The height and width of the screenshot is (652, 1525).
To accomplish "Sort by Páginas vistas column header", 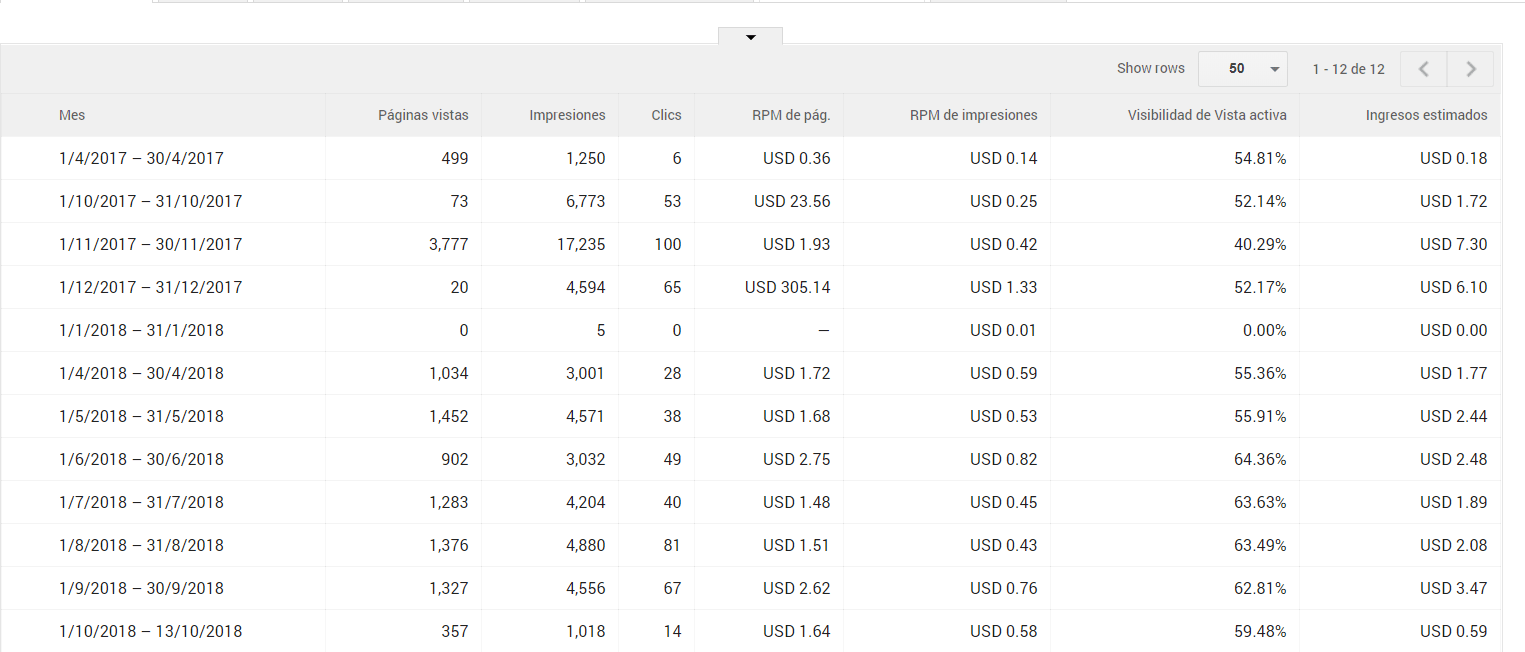I will 423,115.
